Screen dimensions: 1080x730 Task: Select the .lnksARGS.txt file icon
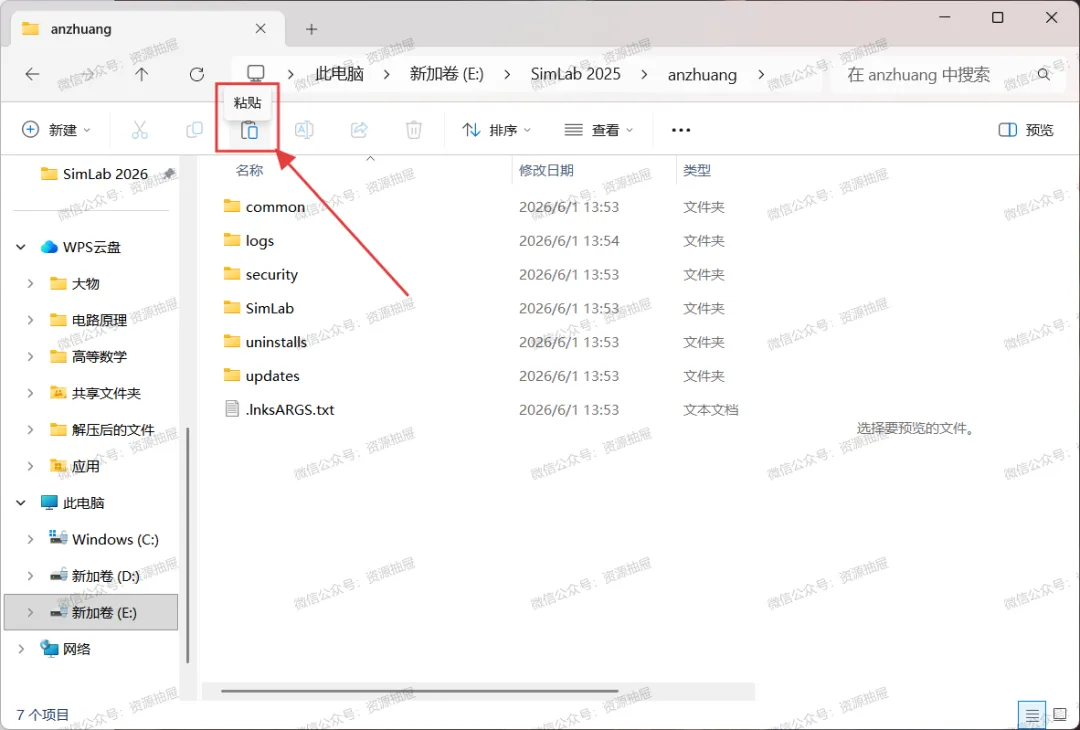(x=232, y=409)
